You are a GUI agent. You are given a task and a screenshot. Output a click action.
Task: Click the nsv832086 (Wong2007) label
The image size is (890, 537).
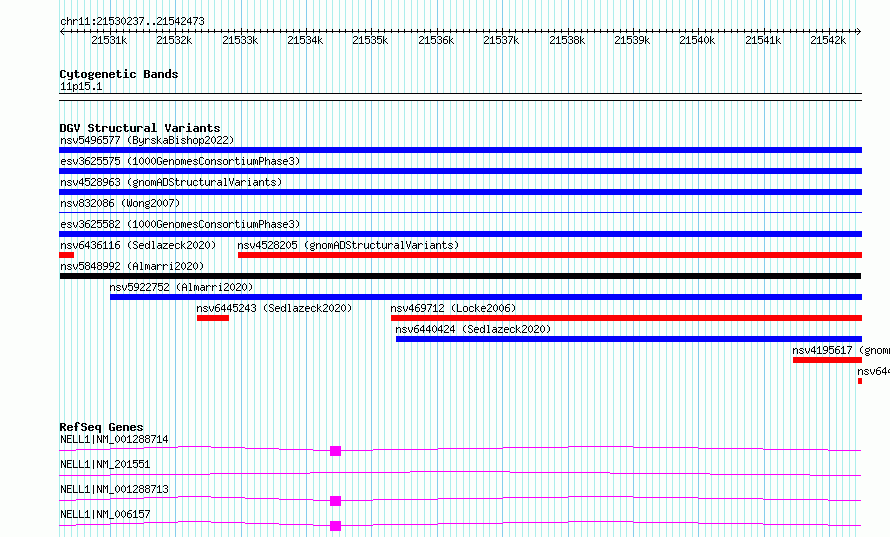point(120,203)
